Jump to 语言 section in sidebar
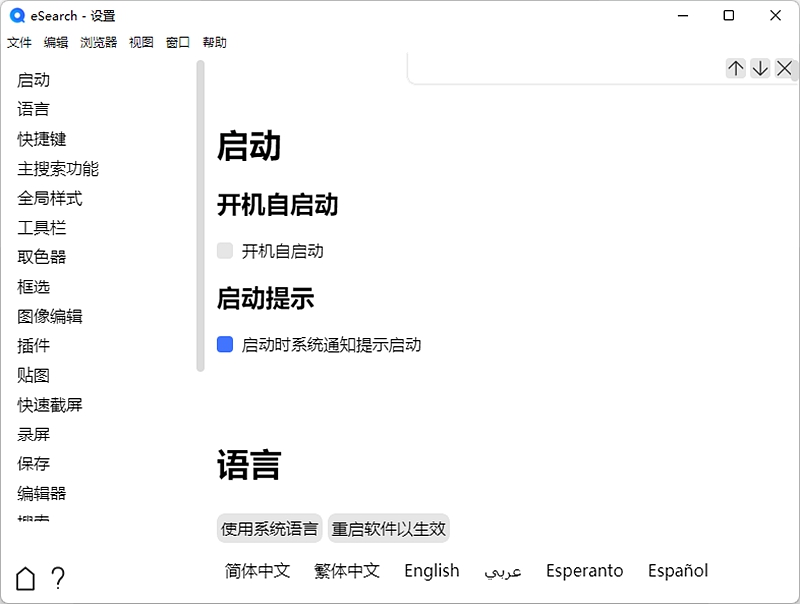This screenshot has width=800, height=604. (34, 109)
